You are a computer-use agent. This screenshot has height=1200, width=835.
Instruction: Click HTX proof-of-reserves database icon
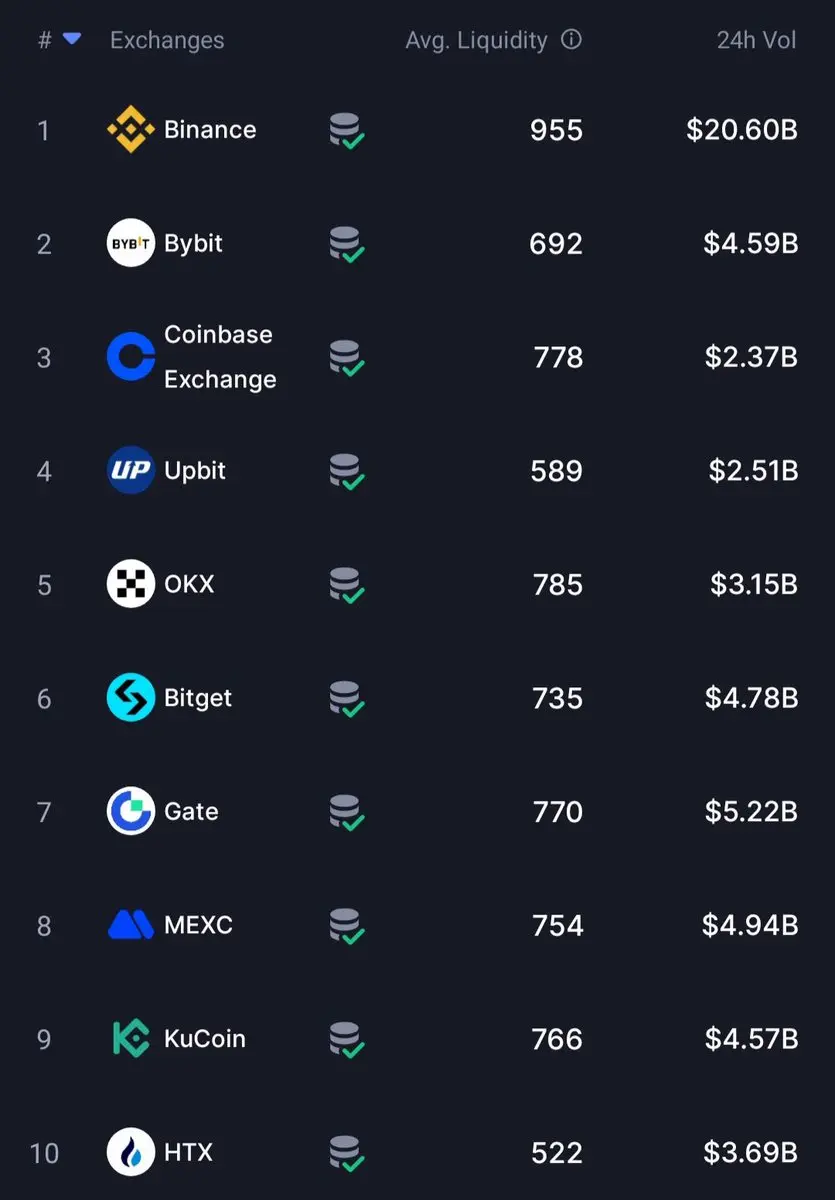[x=346, y=1153]
